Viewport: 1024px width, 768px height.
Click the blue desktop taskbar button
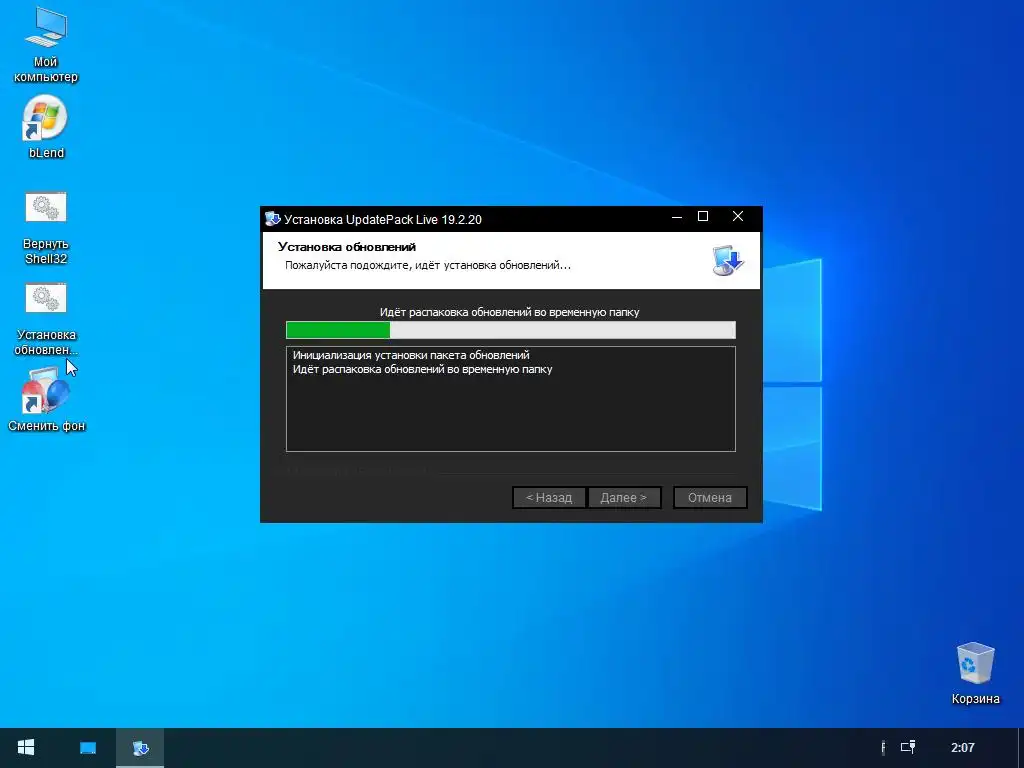pos(88,748)
